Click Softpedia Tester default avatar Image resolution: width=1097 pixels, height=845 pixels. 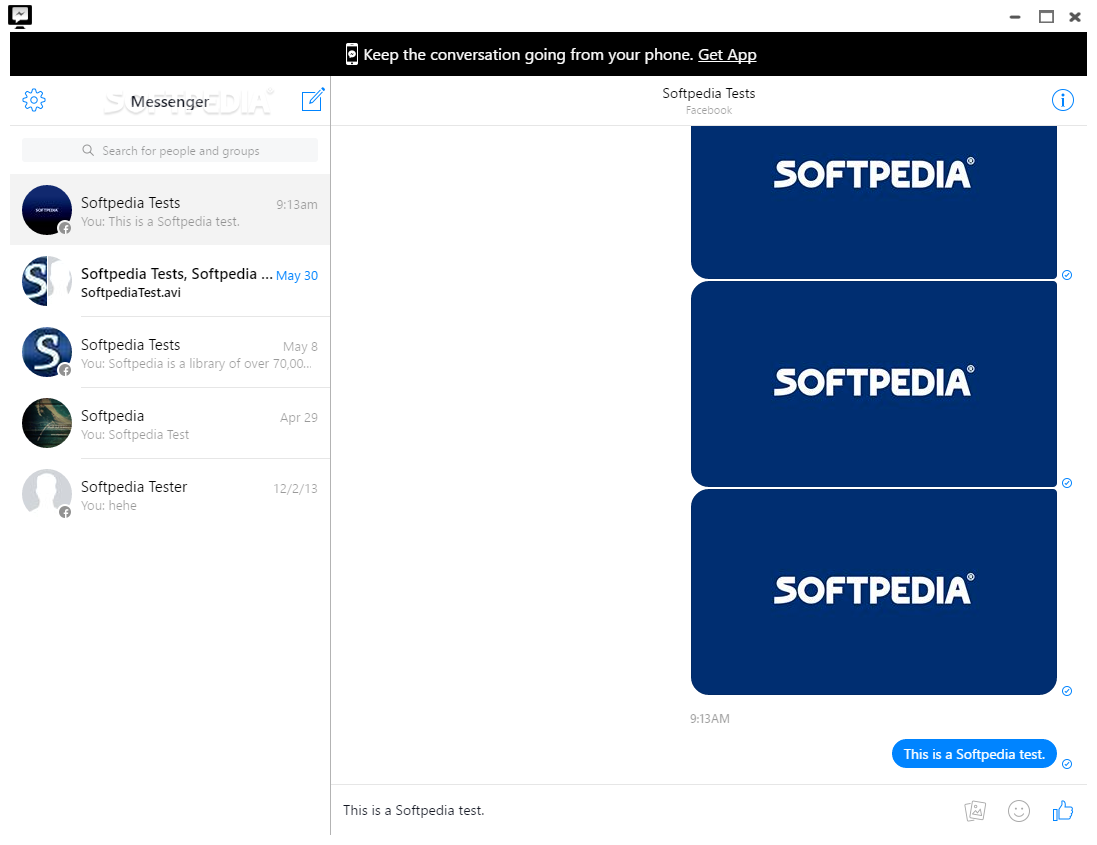pos(47,494)
